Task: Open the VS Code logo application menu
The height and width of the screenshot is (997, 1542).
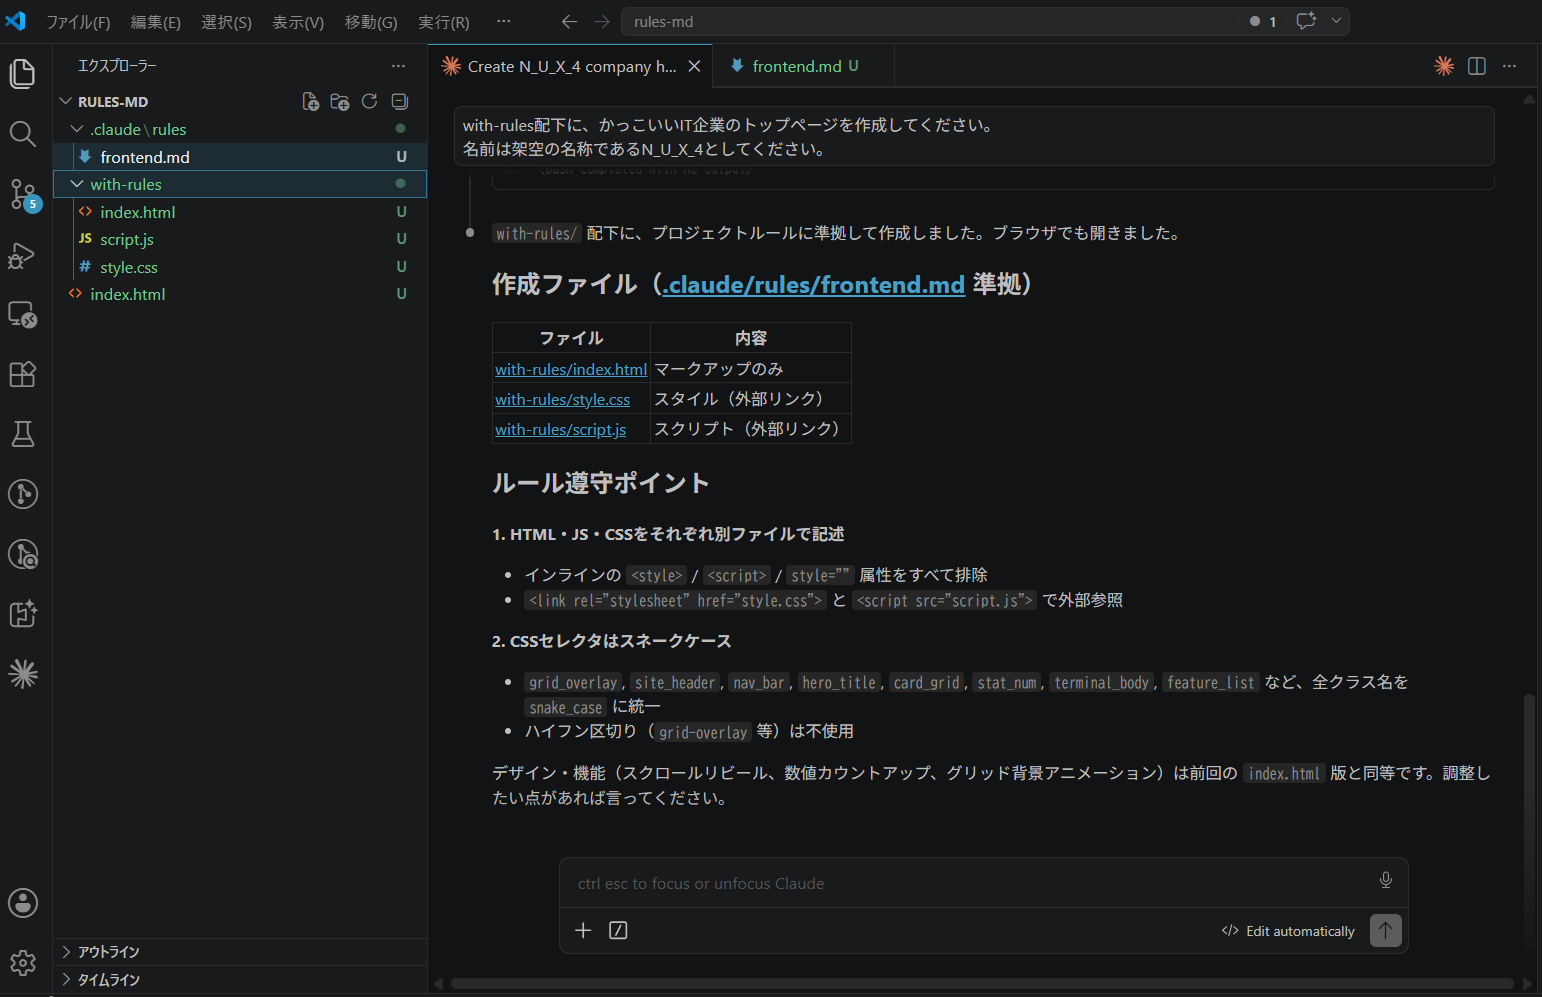Action: (x=16, y=21)
